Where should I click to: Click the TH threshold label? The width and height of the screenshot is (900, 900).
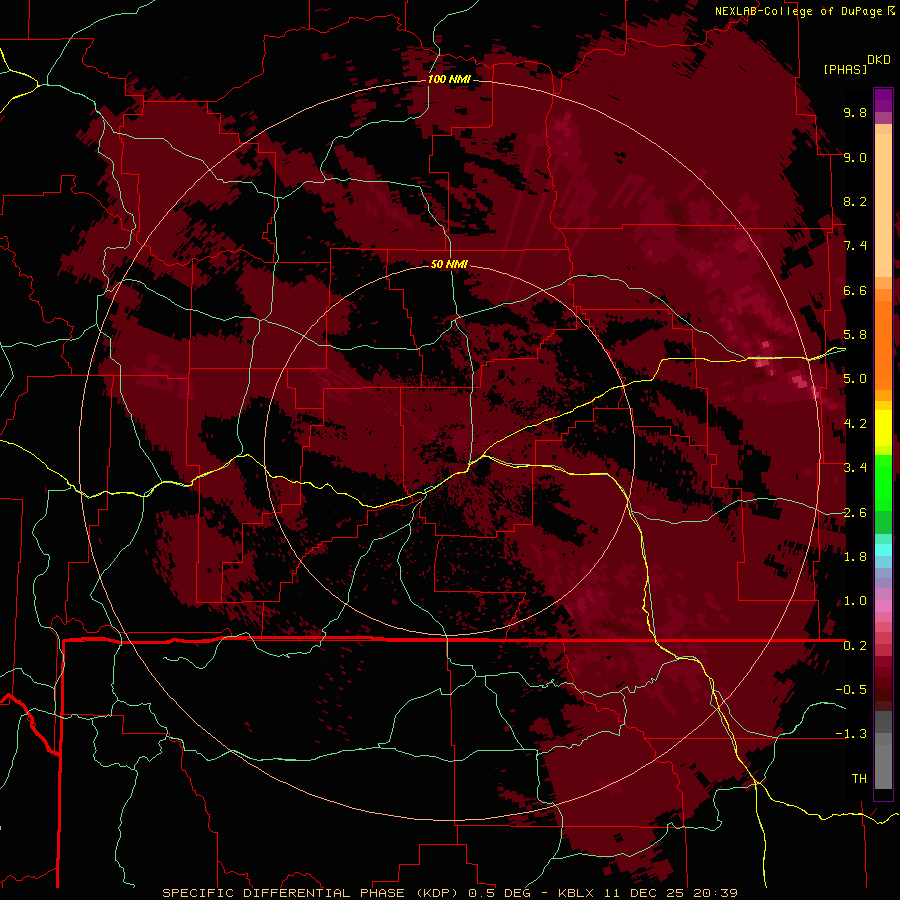click(859, 779)
